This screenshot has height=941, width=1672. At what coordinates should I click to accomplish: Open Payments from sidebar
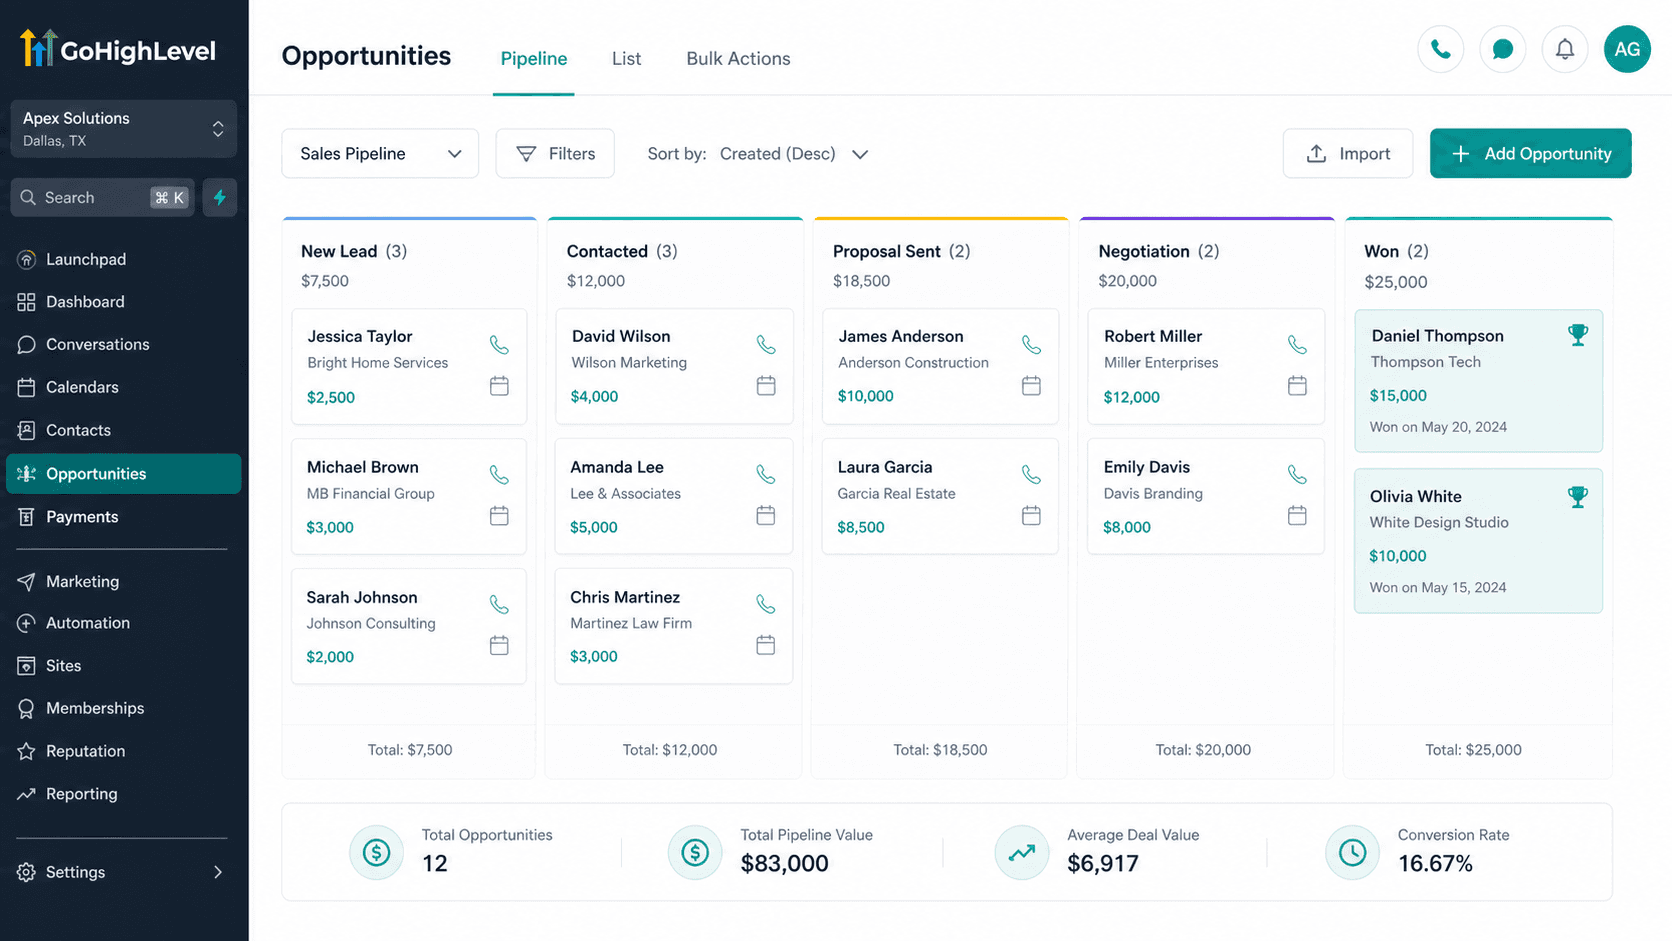click(x=124, y=517)
